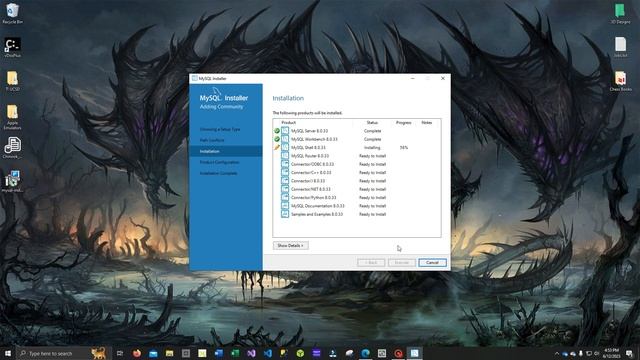Click the MySQL Documentation product icon
The image size is (640, 360).
click(285, 206)
